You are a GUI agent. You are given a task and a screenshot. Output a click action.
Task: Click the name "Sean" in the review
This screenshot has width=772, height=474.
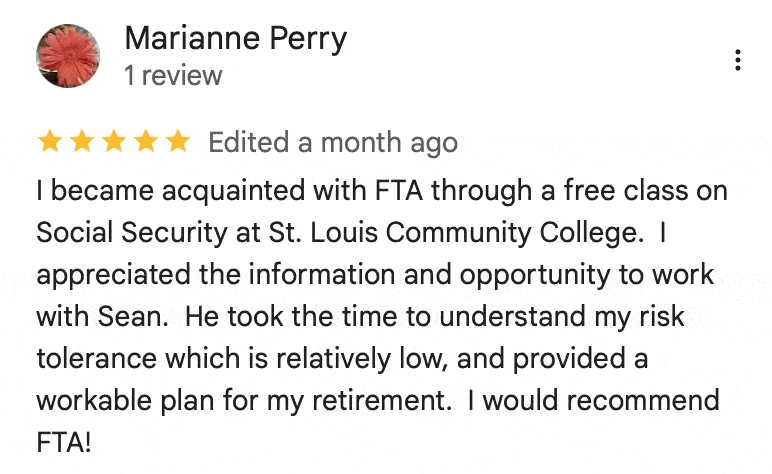click(136, 316)
